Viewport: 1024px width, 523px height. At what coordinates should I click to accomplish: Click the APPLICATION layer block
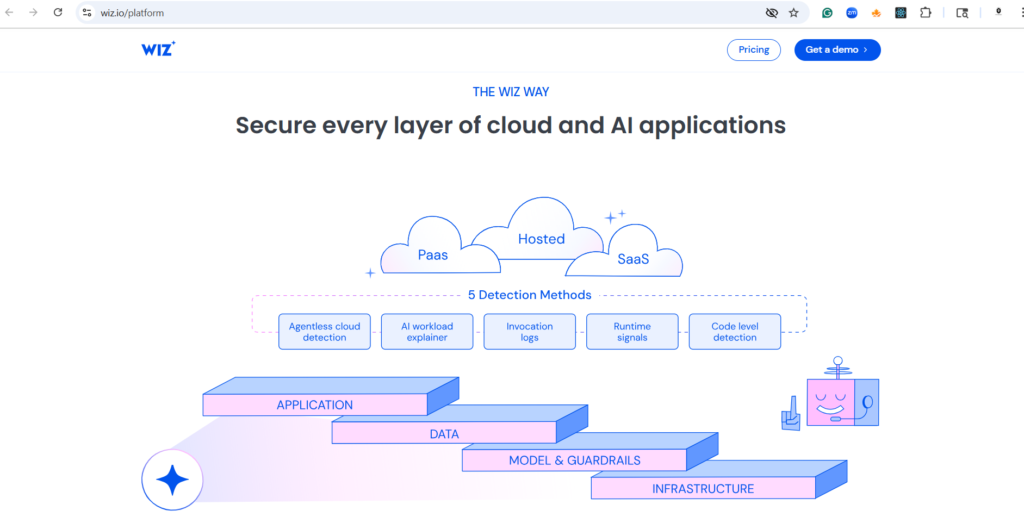pyautogui.click(x=315, y=405)
